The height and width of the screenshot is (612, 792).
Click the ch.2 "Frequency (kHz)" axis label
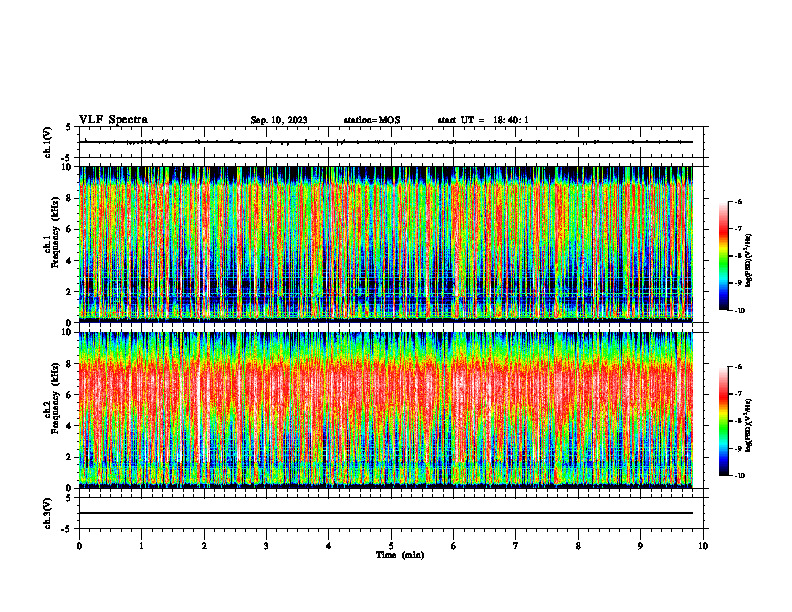[x=56, y=397]
